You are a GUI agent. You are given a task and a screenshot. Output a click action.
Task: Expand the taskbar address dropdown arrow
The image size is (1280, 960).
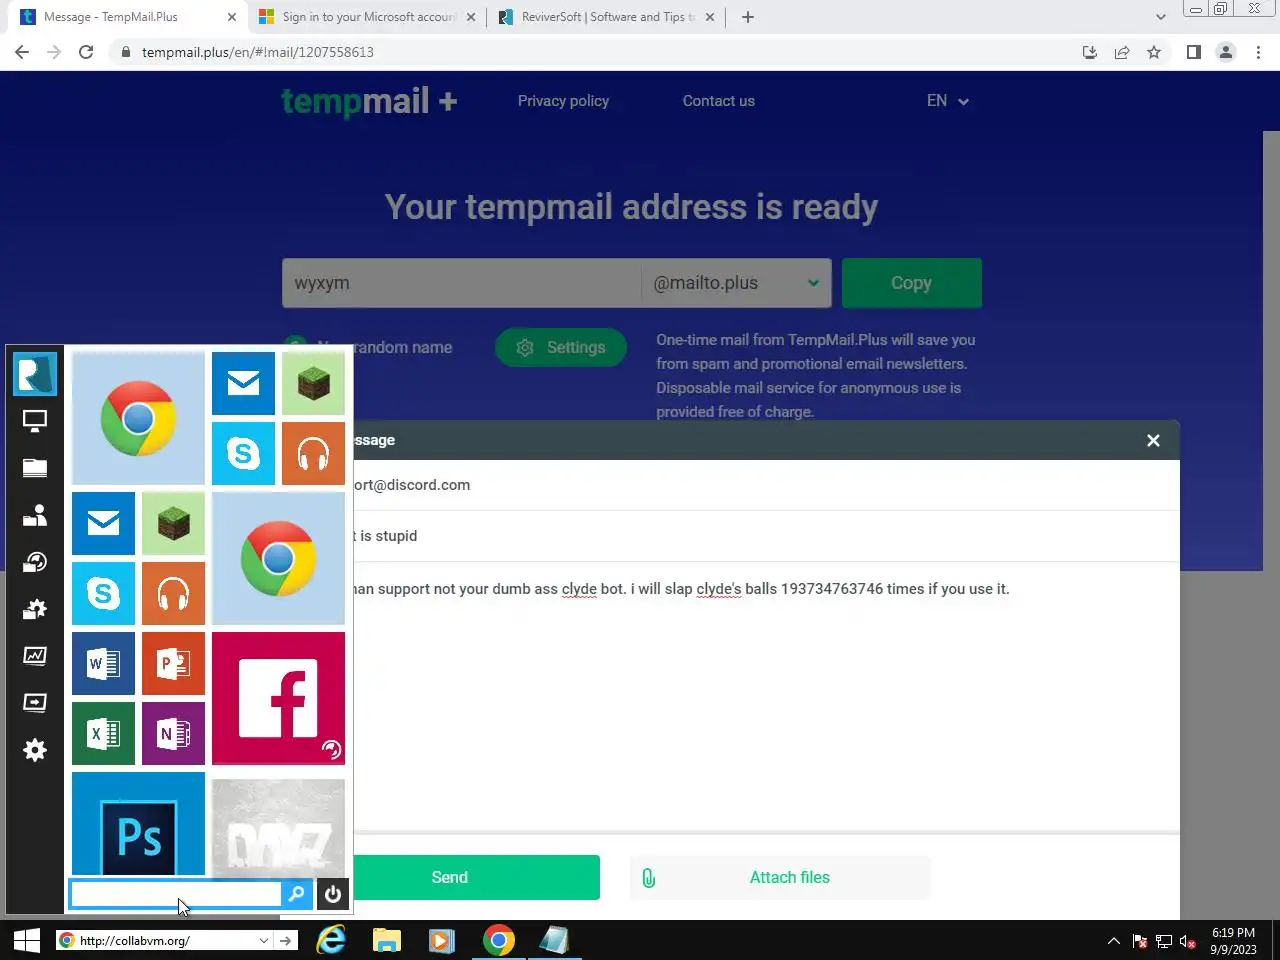(263, 940)
